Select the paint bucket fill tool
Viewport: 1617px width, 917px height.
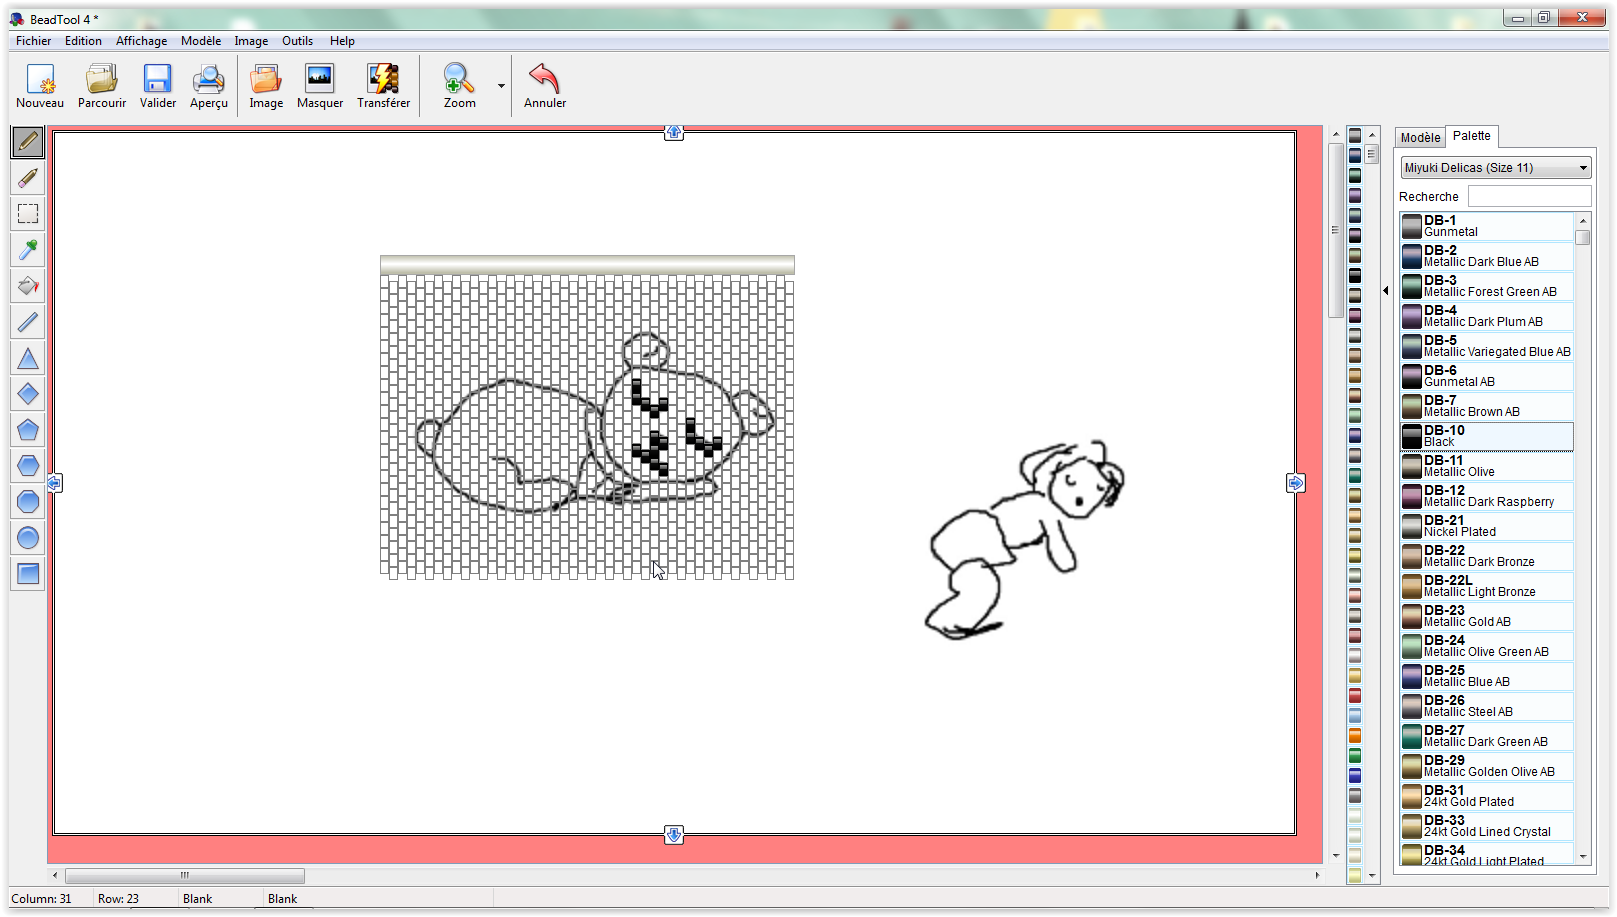pyautogui.click(x=28, y=286)
